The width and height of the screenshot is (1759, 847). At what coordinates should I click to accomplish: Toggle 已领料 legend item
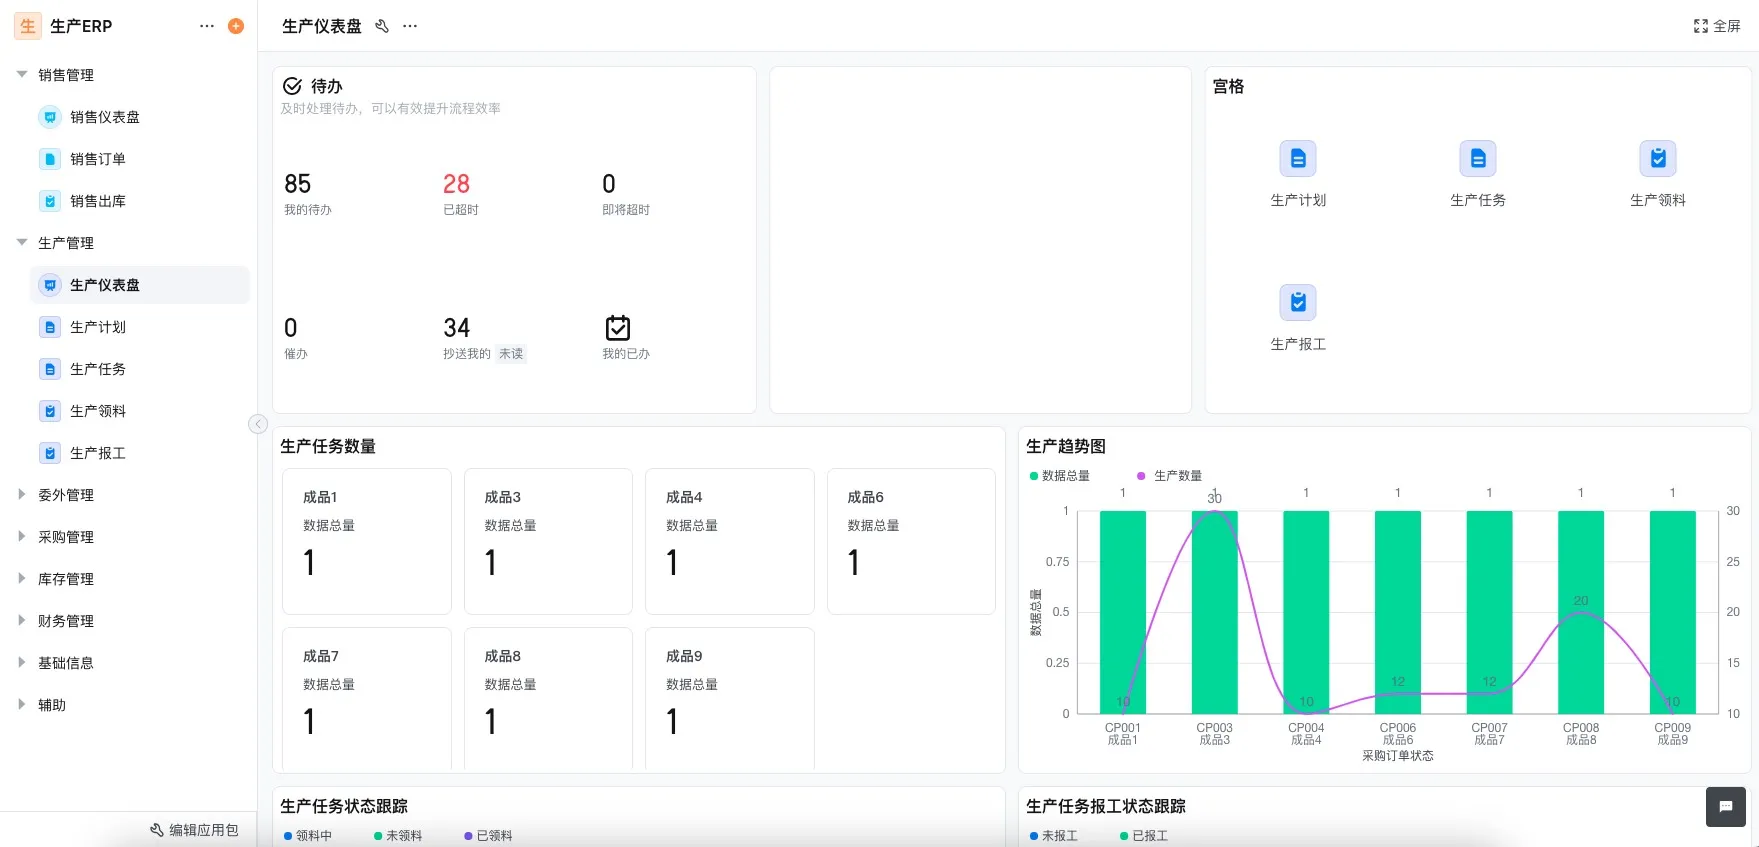click(x=488, y=836)
